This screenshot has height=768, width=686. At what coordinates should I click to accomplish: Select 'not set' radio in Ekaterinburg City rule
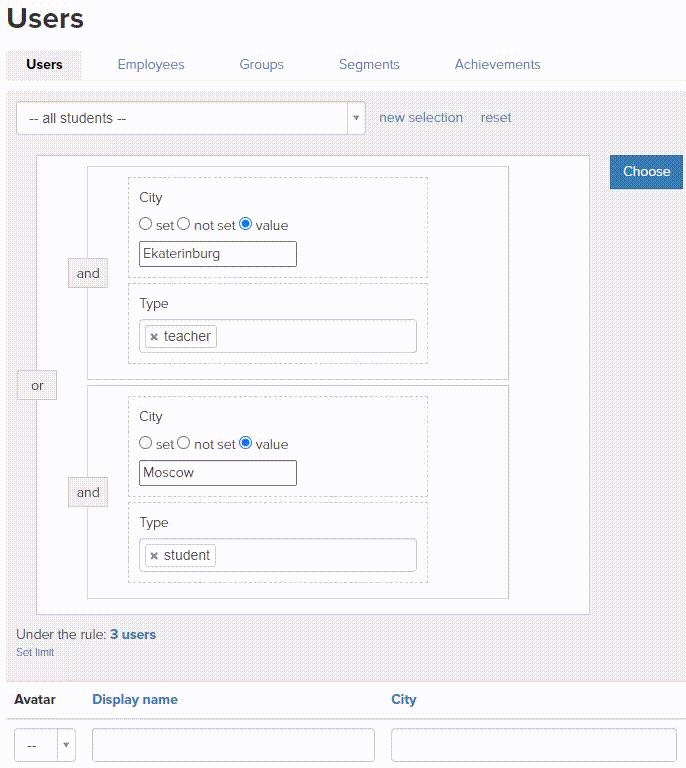tap(184, 224)
